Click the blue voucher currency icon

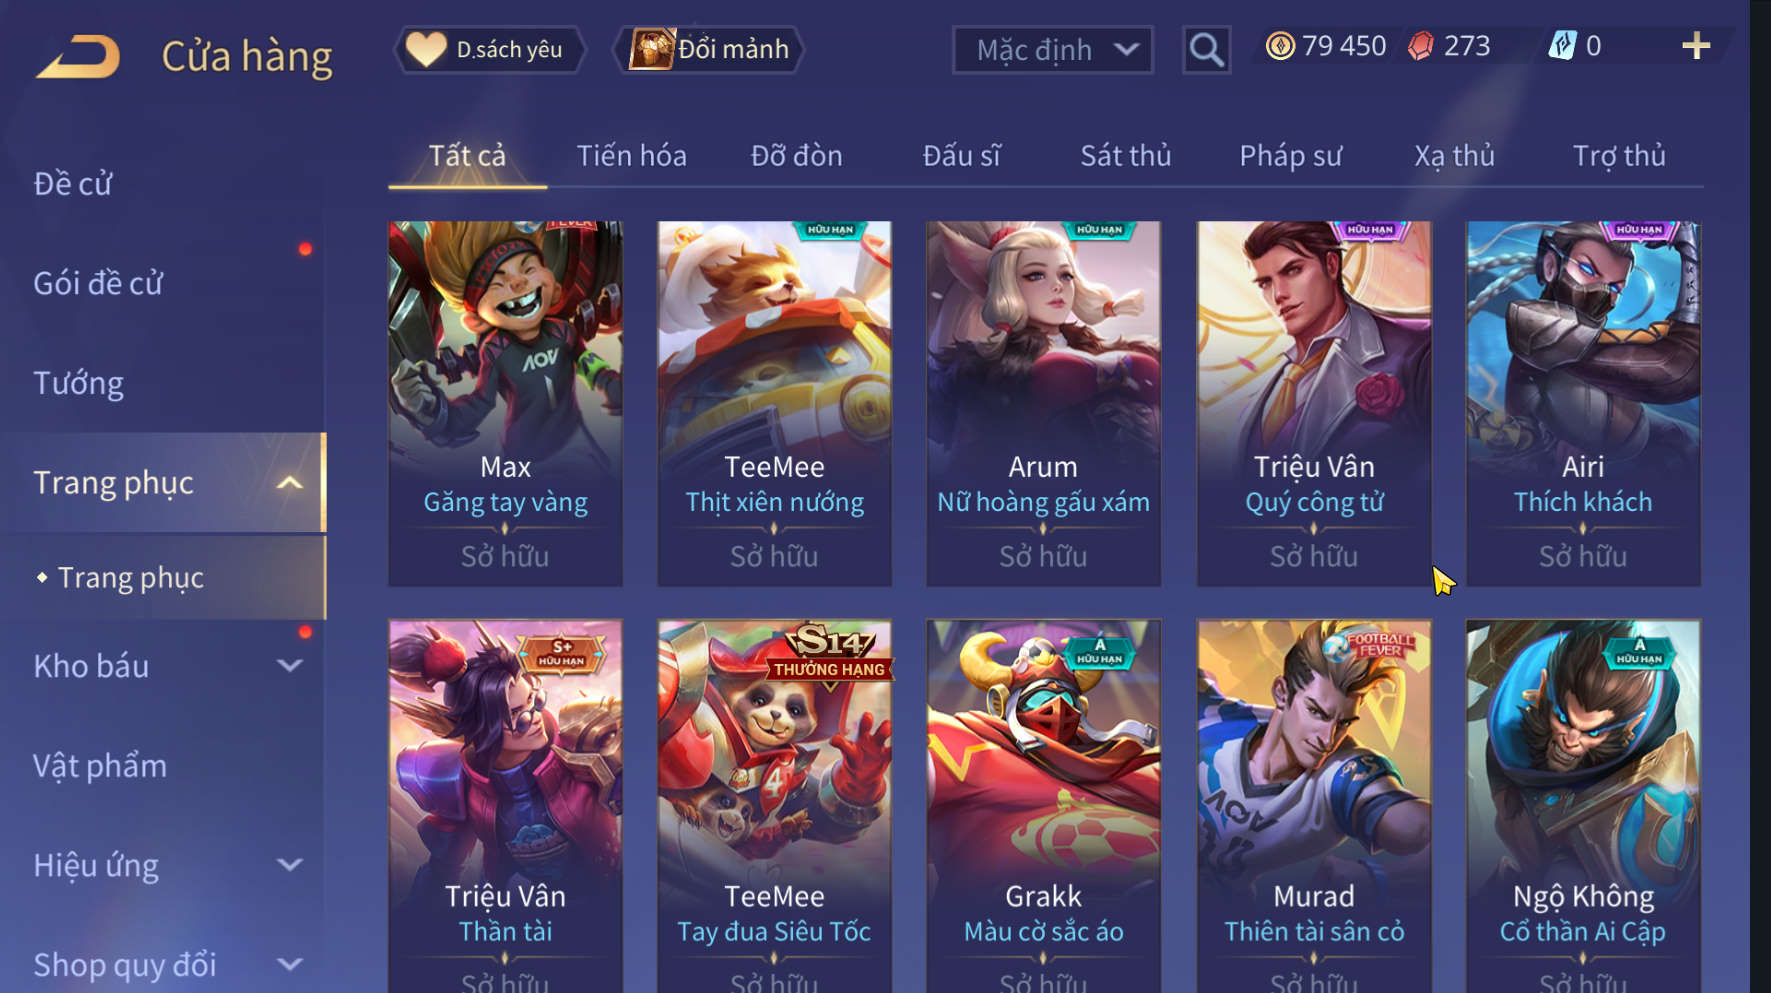[x=1562, y=45]
